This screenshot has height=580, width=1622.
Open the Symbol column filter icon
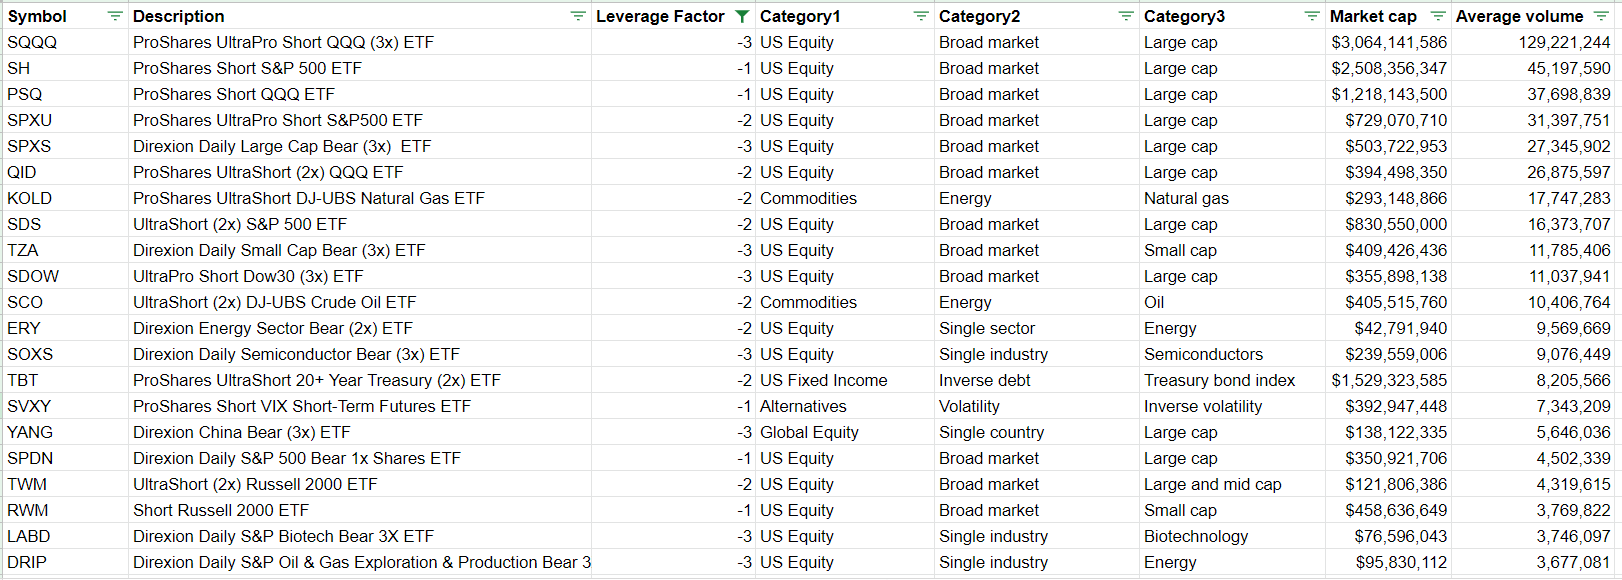pyautogui.click(x=115, y=16)
